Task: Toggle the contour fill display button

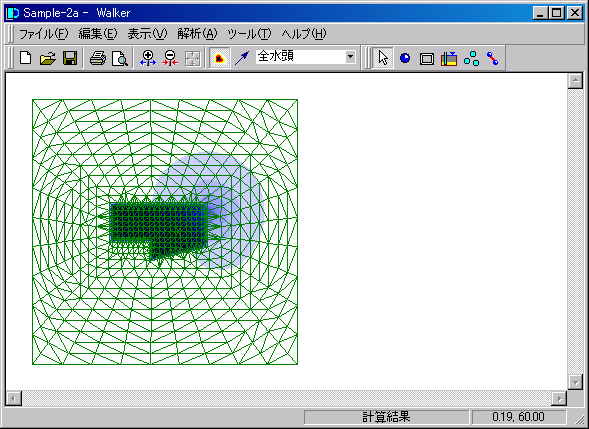Action: coord(220,58)
